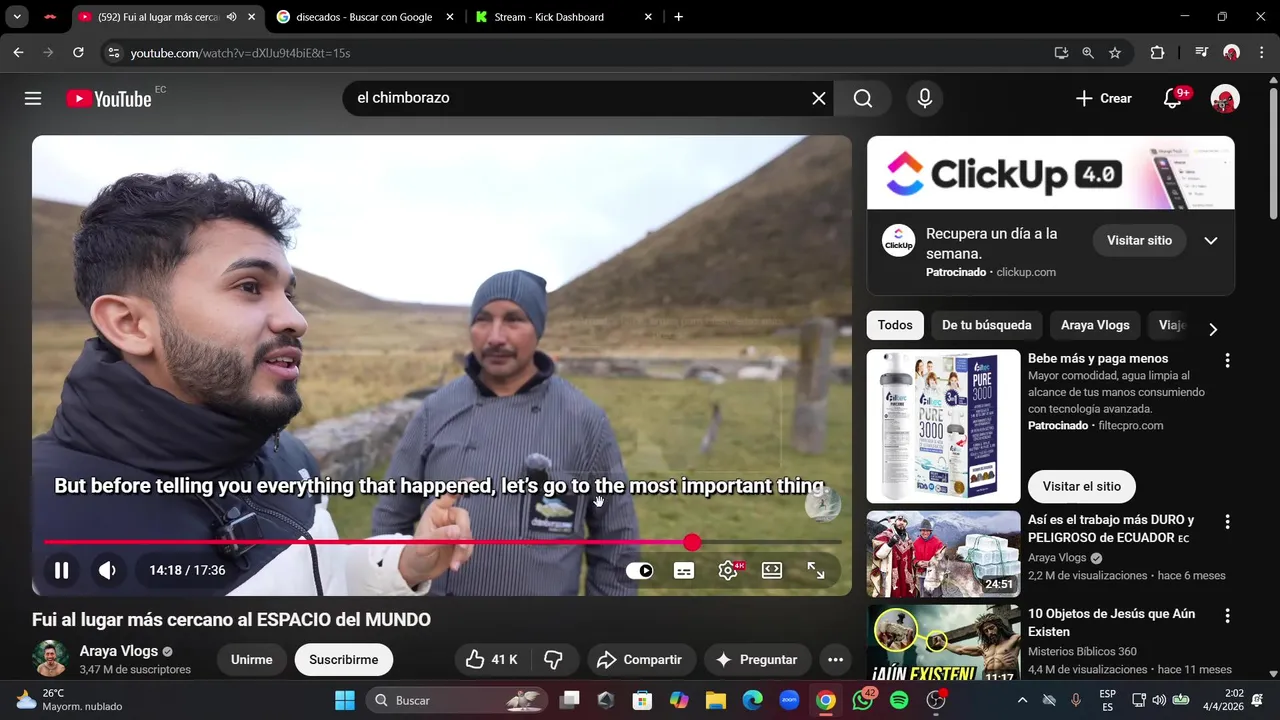
Task: Open more actions ellipsis below video
Action: 835,660
